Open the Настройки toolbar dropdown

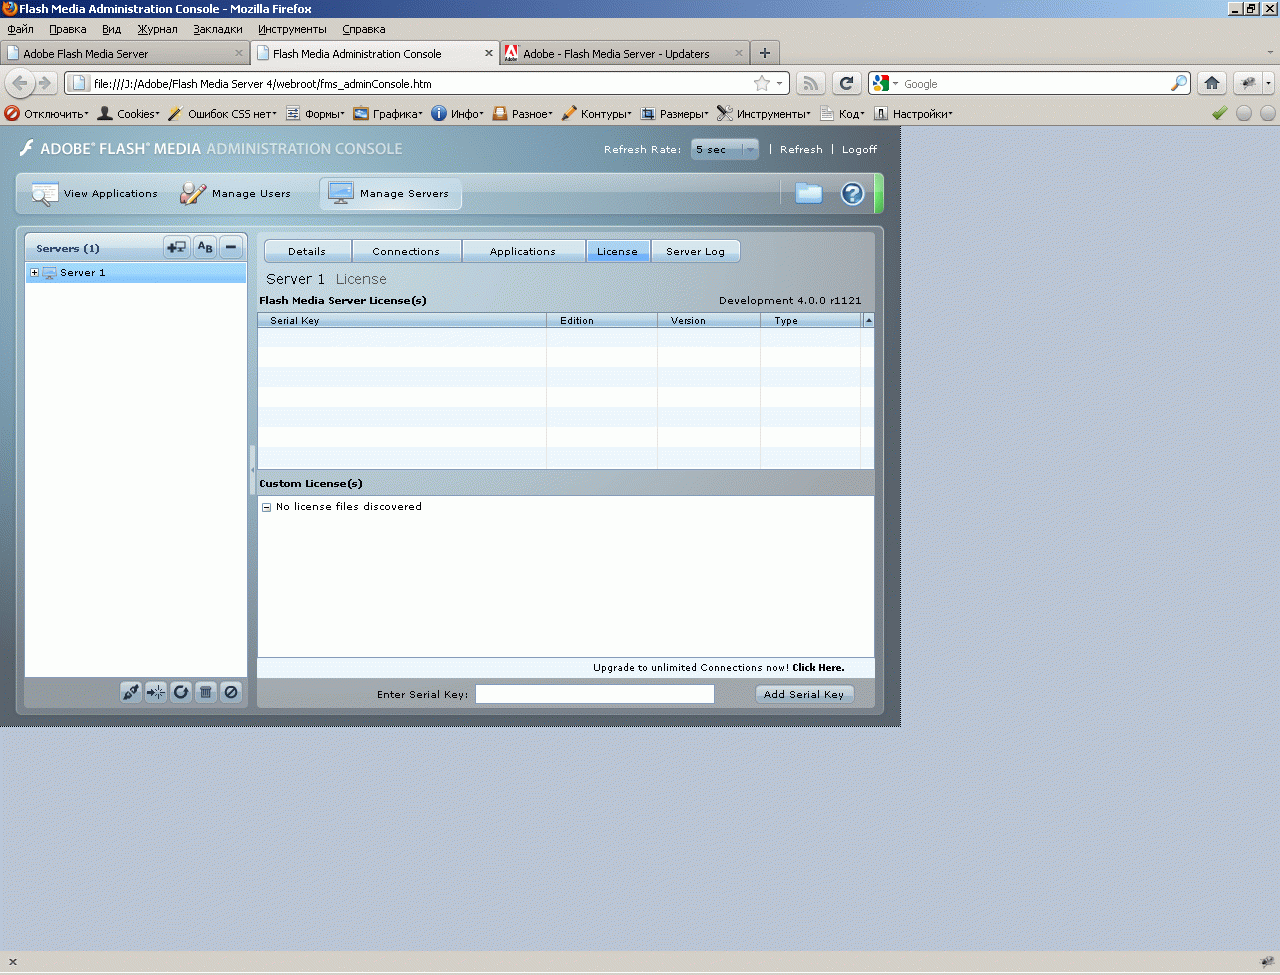[913, 113]
